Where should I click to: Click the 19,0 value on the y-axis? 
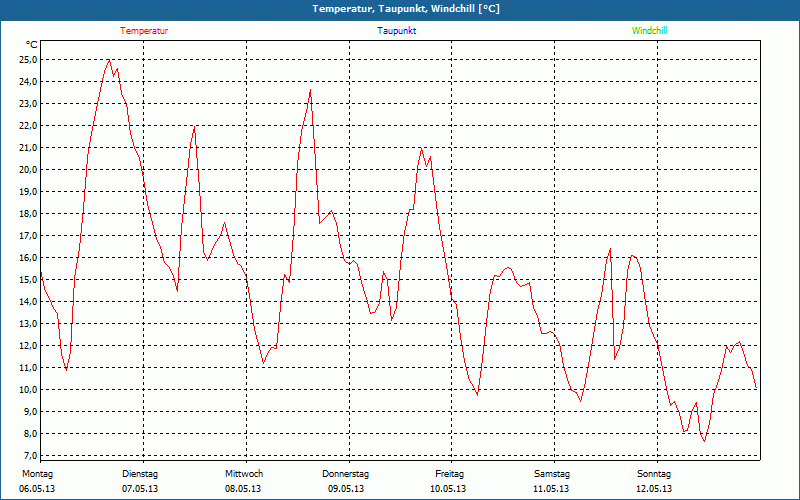[28, 192]
